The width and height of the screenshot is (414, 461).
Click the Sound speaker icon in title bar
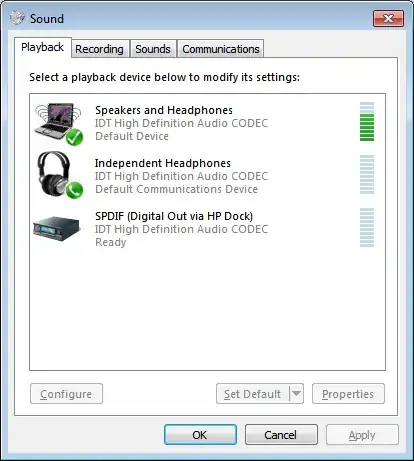tap(17, 18)
